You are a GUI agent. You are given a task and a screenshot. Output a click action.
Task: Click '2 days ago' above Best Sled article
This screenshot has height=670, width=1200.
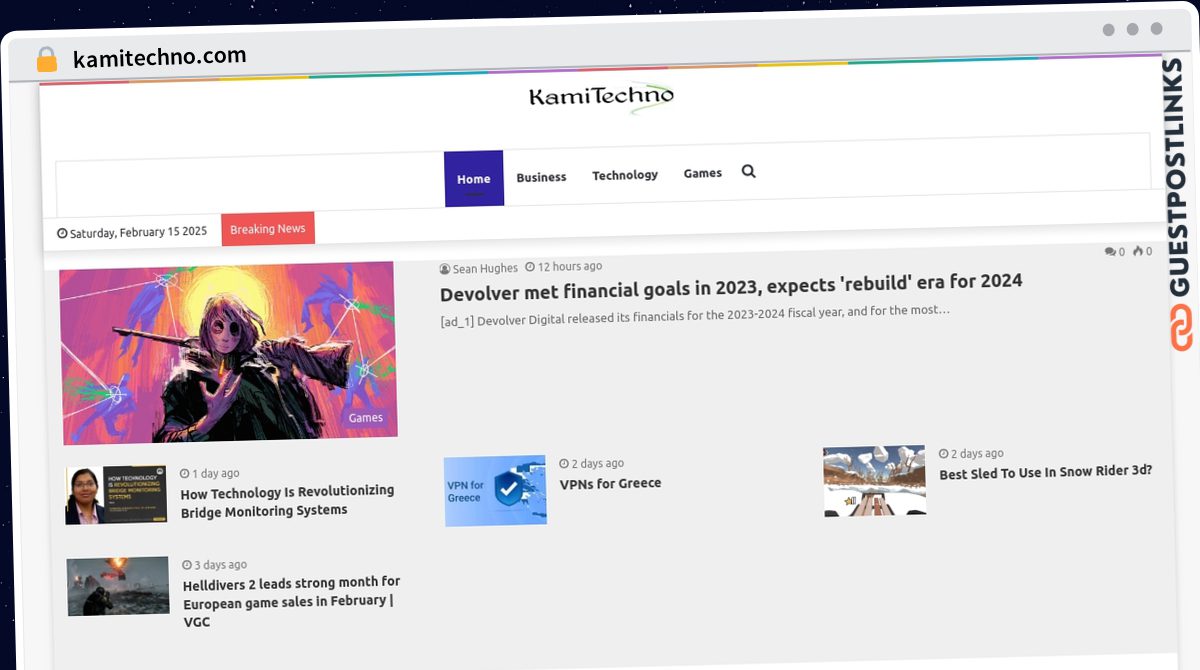(x=977, y=453)
